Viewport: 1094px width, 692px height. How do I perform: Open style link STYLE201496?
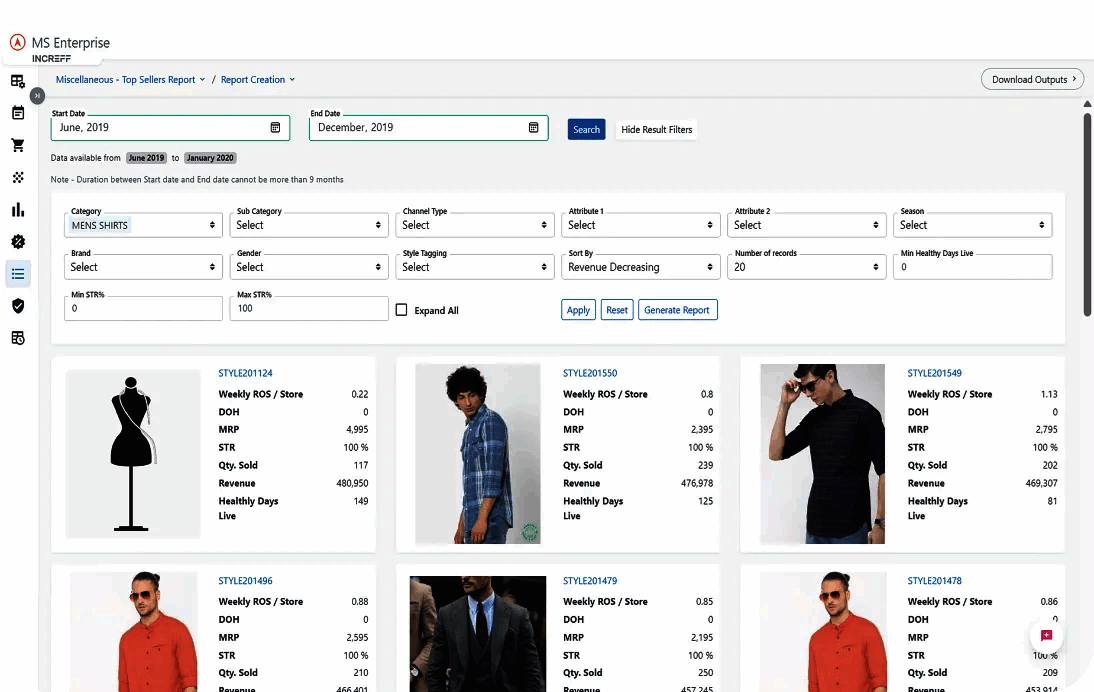coord(246,580)
